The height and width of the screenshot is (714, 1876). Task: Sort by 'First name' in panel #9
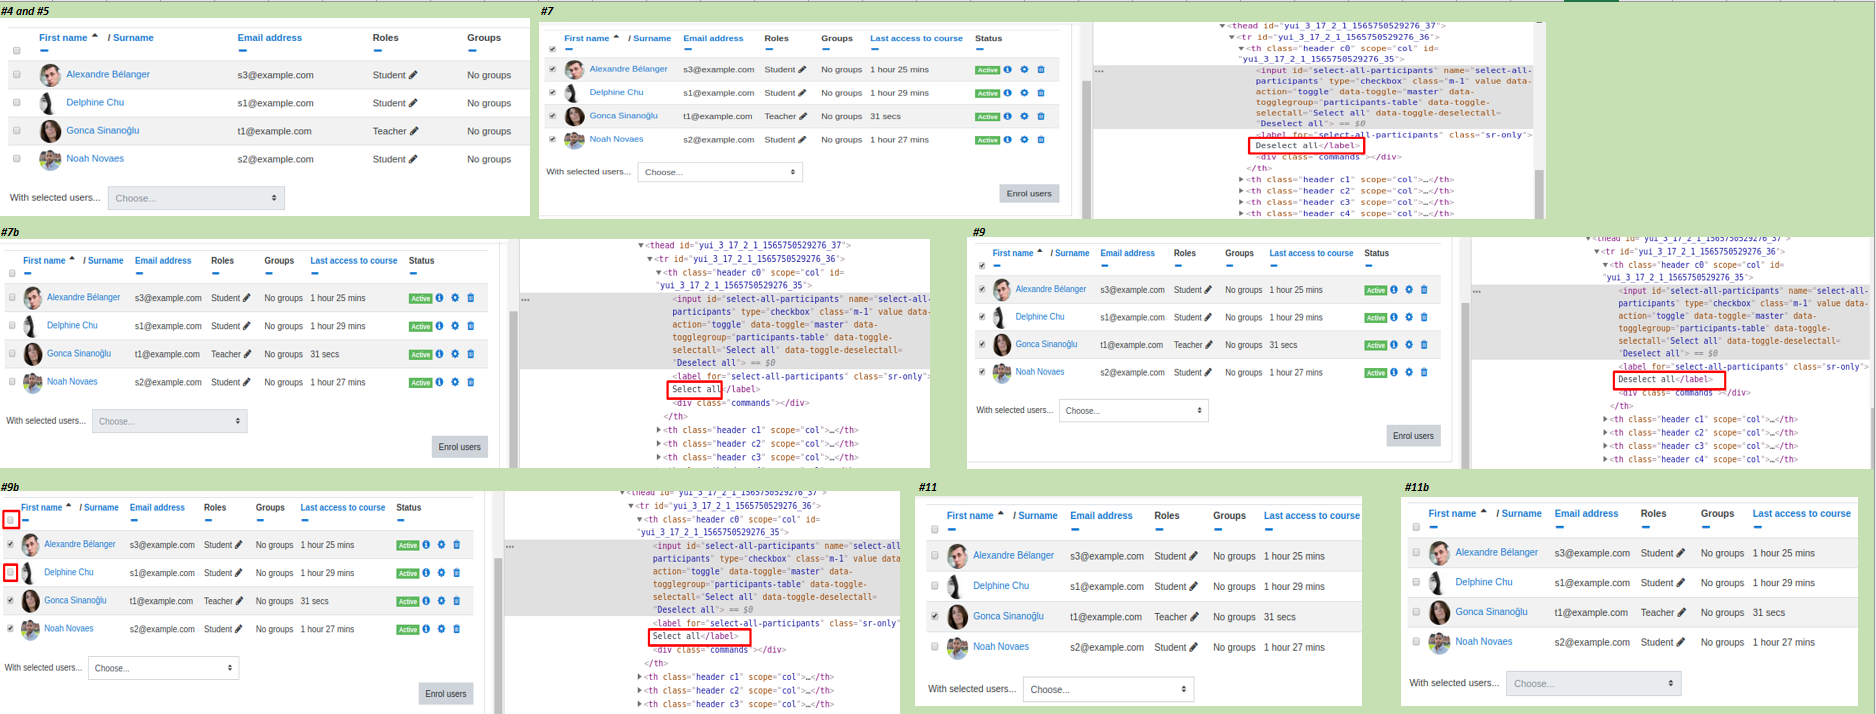(x=1012, y=254)
